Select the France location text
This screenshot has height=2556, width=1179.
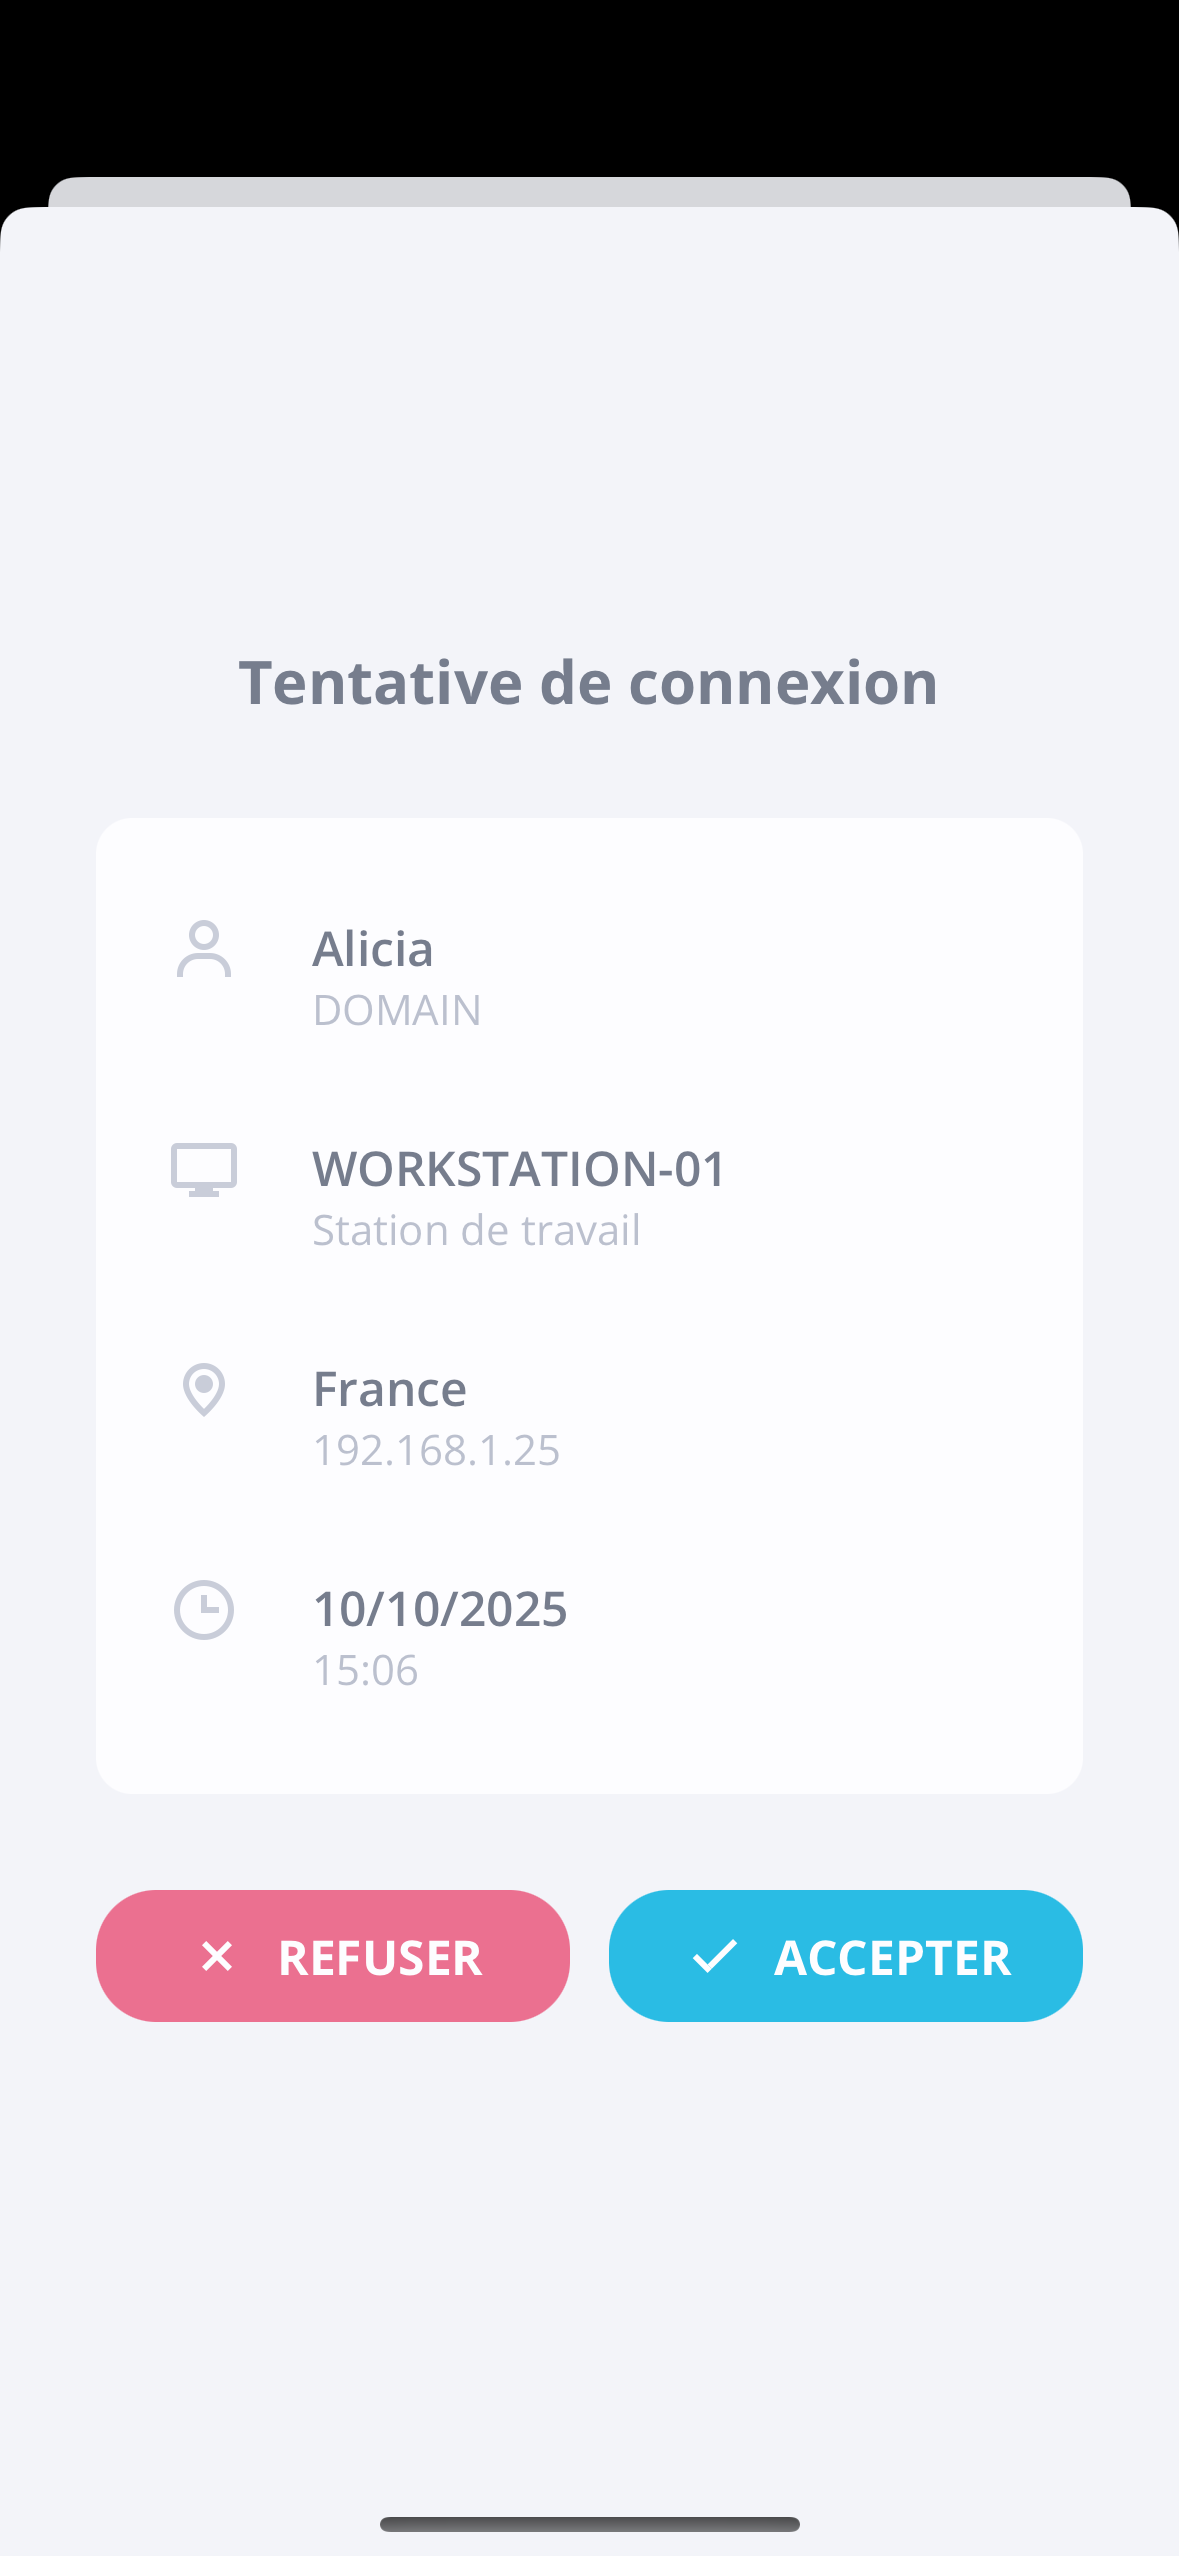[x=390, y=1389]
